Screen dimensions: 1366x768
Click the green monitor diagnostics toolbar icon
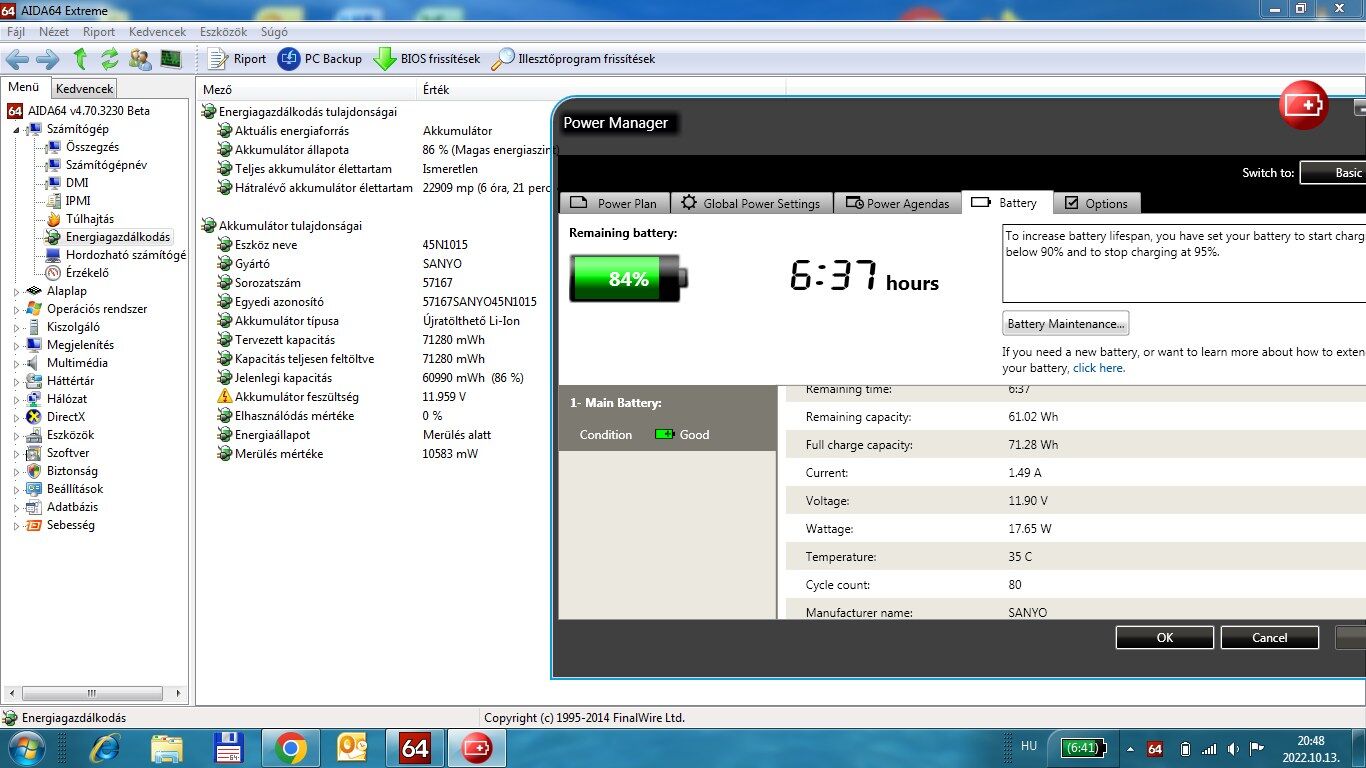tap(170, 59)
